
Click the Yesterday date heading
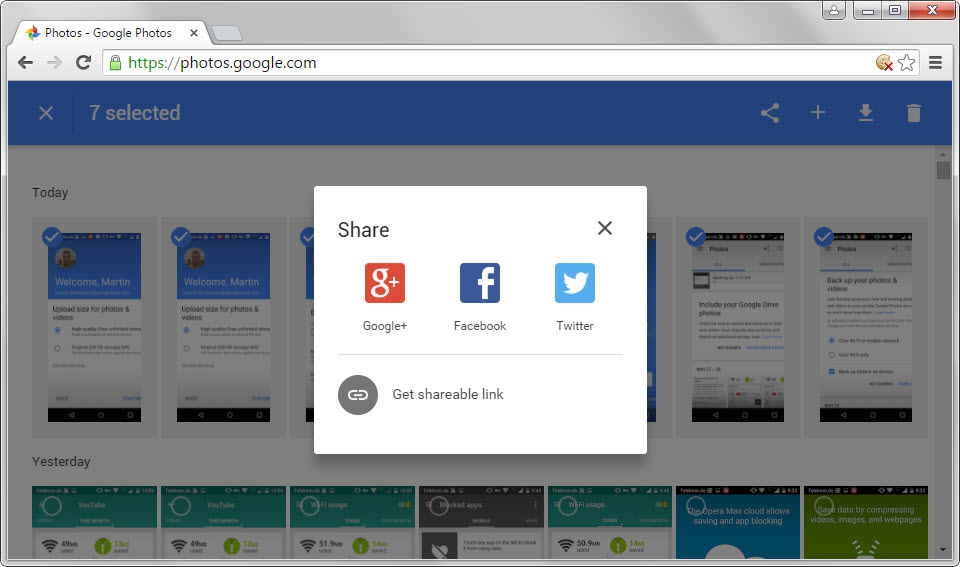[61, 461]
